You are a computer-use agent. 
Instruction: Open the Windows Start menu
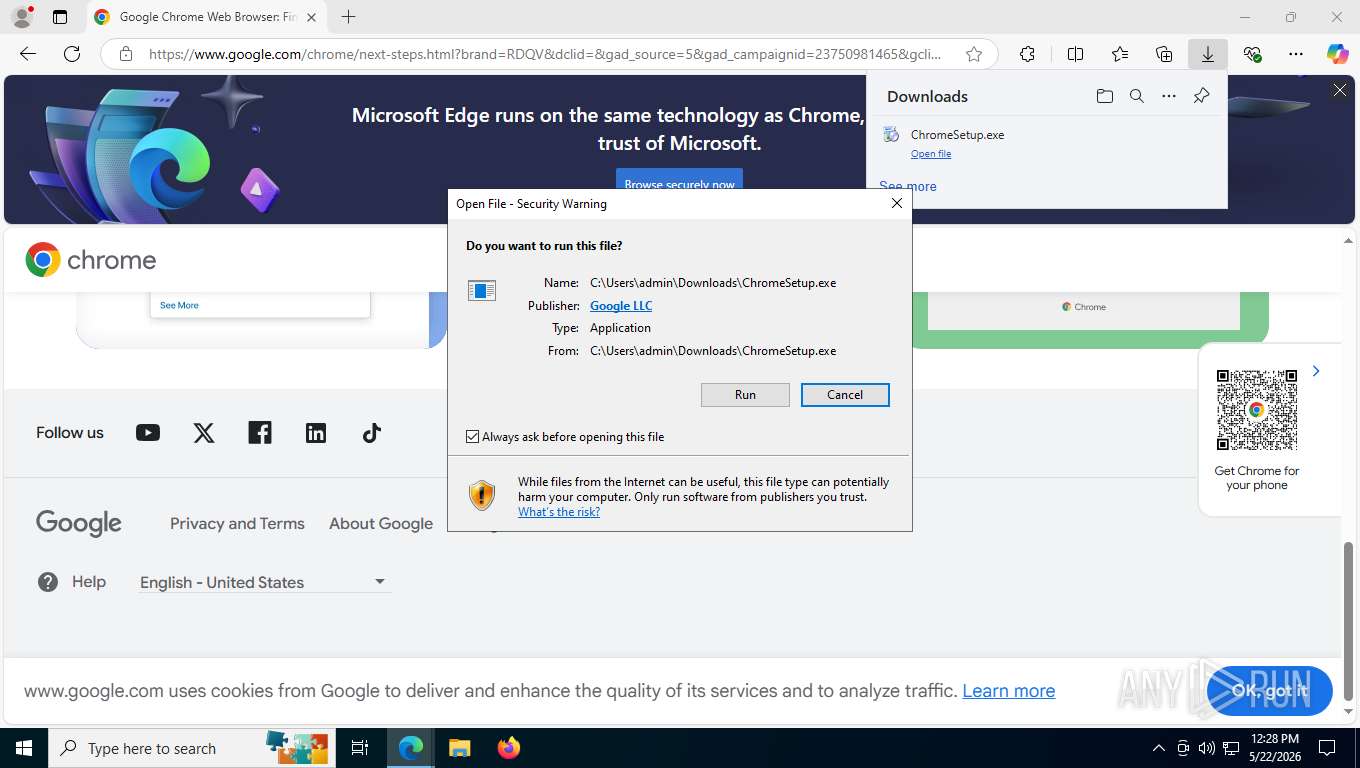click(x=23, y=748)
